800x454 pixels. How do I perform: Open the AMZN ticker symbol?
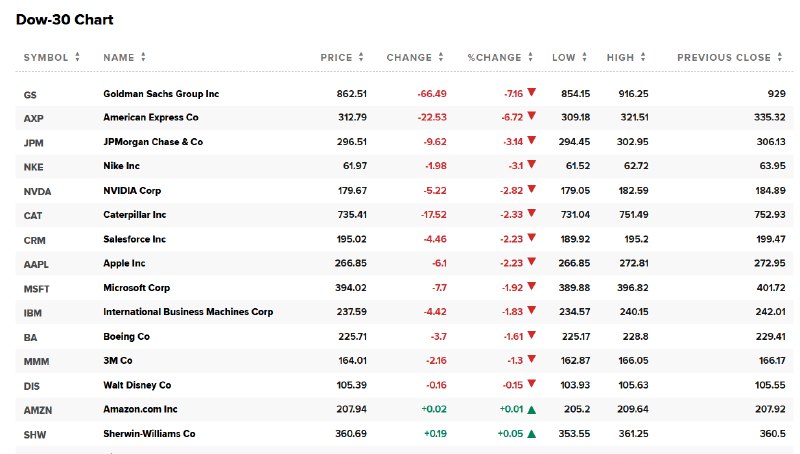[x=38, y=410]
